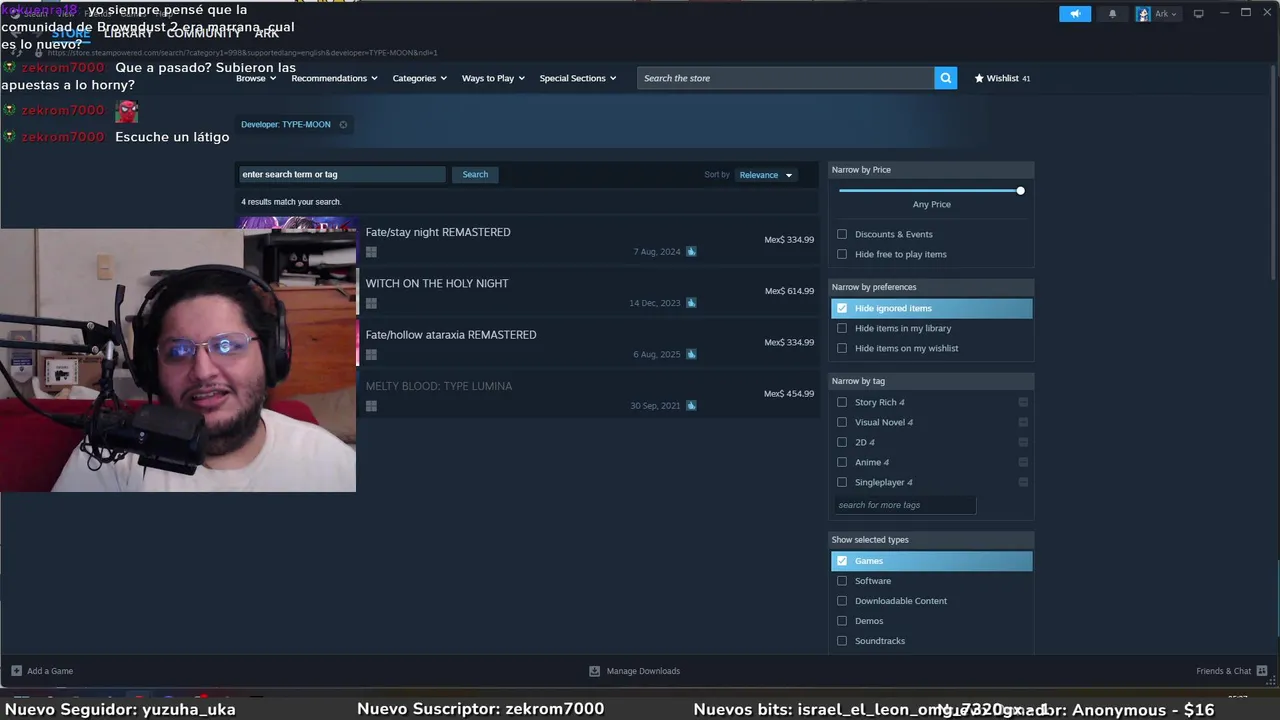The width and height of the screenshot is (1280, 720).
Task: Click Manage Downloads text
Action: pos(643,671)
